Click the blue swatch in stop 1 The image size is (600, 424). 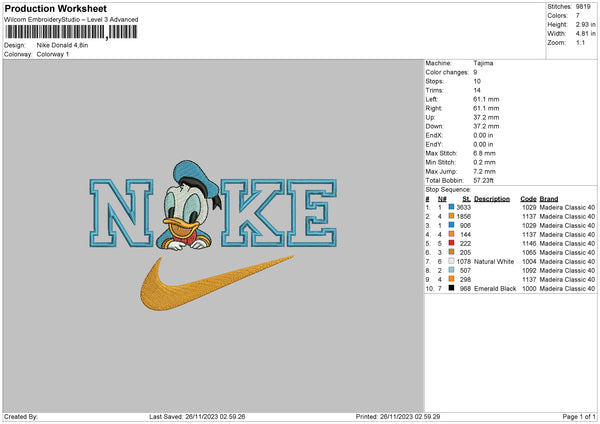pyautogui.click(x=451, y=206)
